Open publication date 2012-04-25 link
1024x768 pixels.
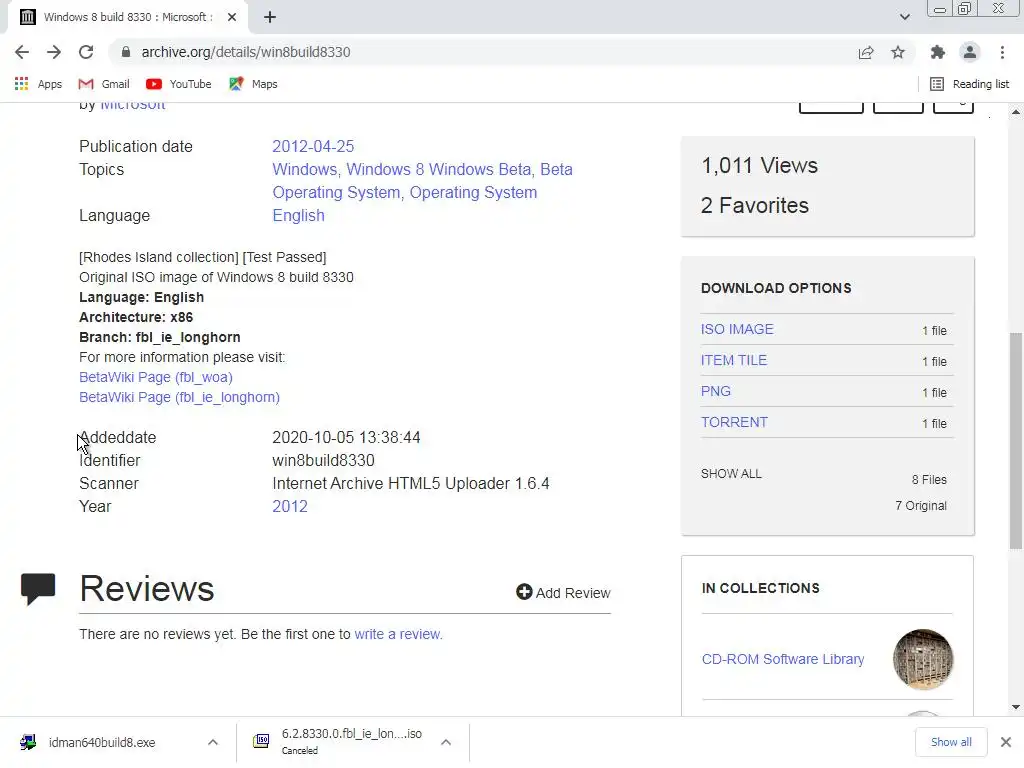point(313,146)
